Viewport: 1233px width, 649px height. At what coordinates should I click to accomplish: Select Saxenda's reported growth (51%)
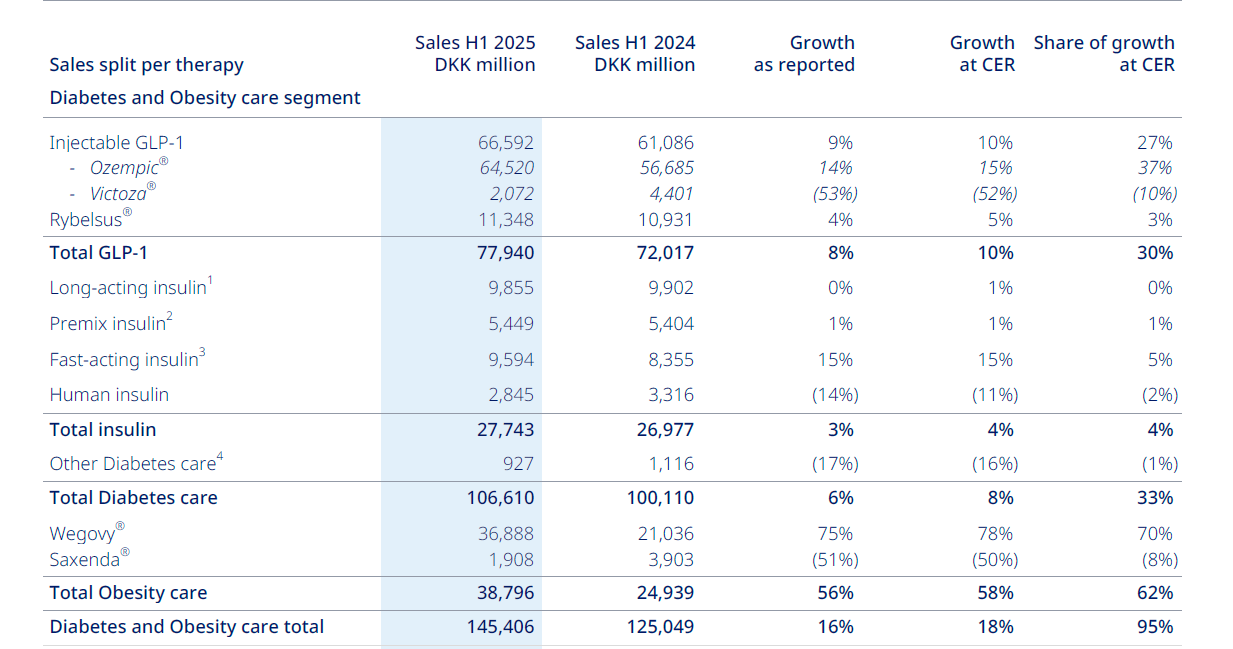coord(835,560)
